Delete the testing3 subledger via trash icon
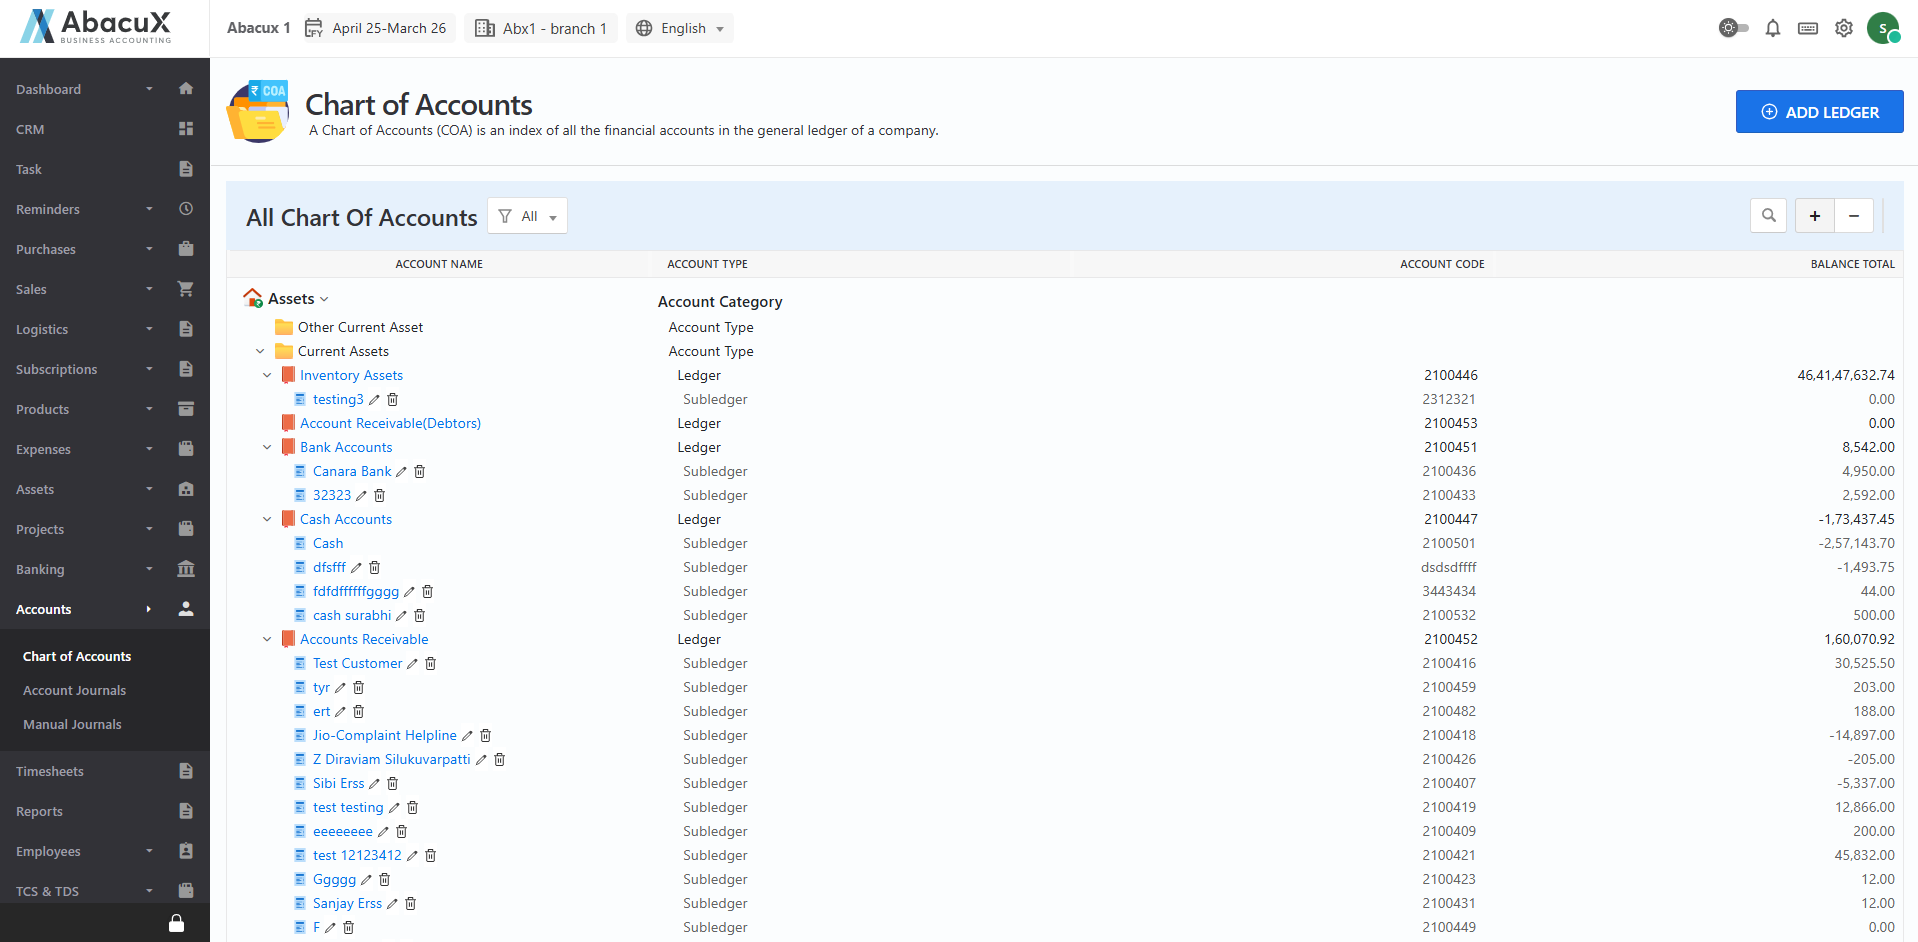 pos(393,400)
